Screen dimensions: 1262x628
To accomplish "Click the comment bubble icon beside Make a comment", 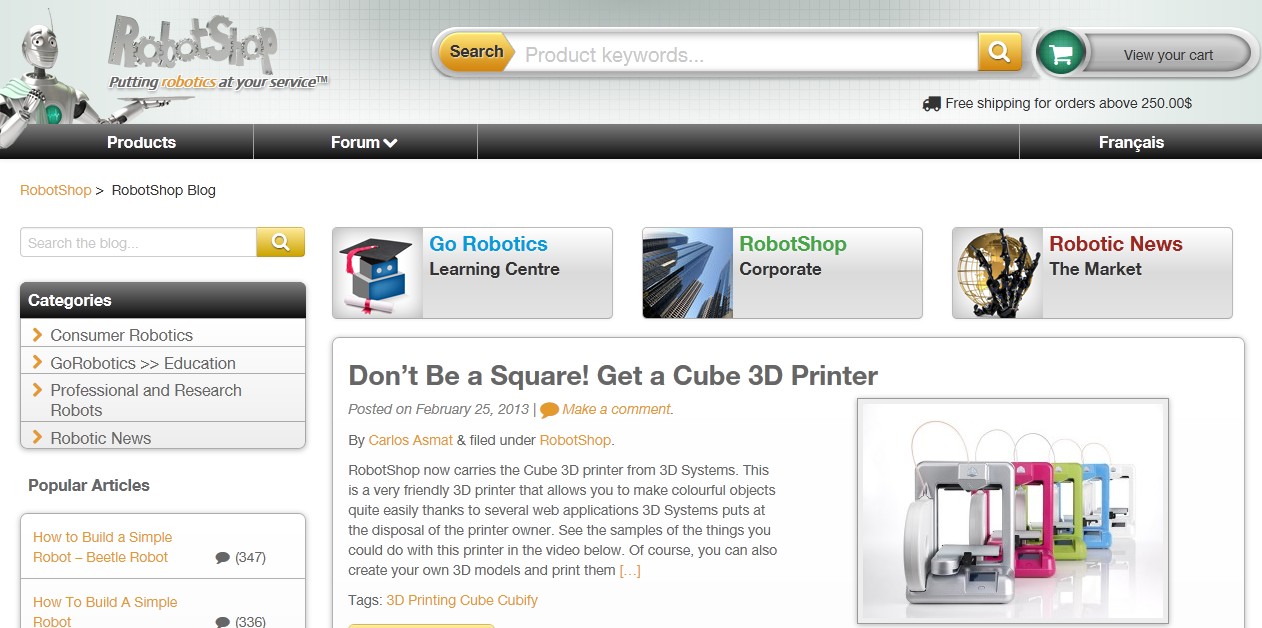I will coord(549,410).
